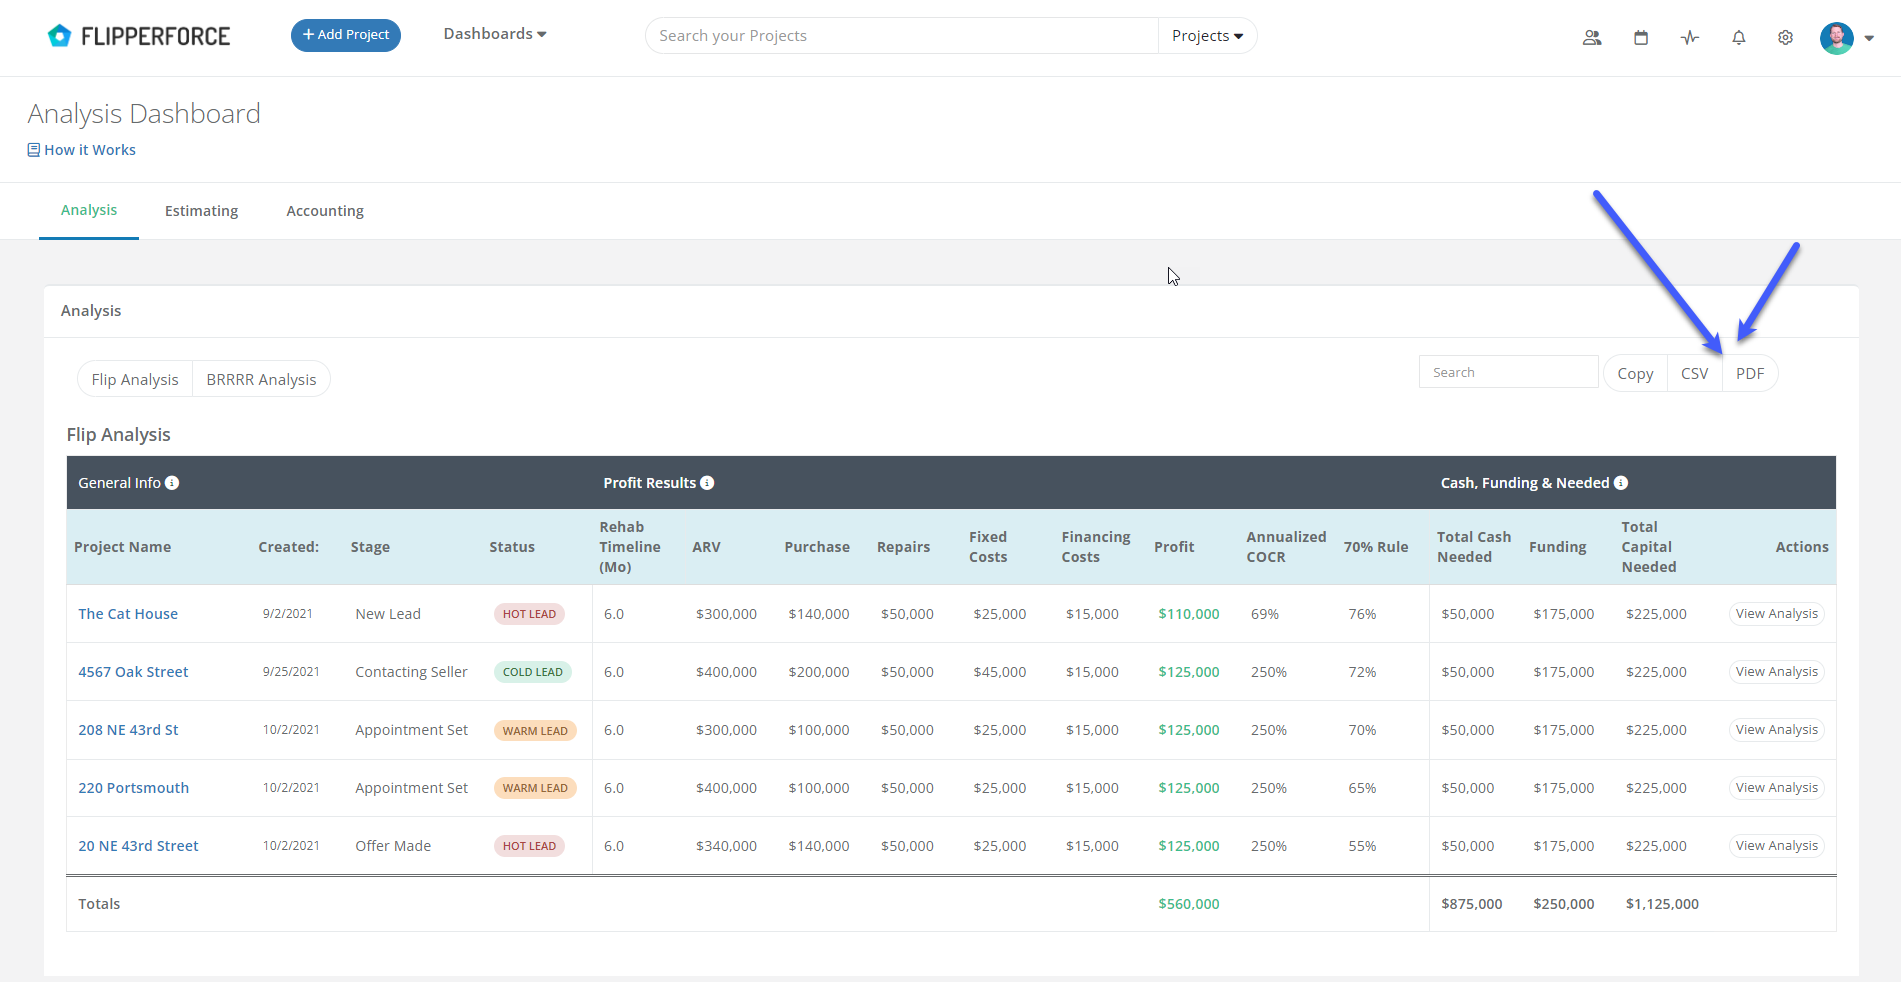This screenshot has width=1901, height=982.
Task: Open the Dashboards dropdown menu
Action: coord(495,34)
